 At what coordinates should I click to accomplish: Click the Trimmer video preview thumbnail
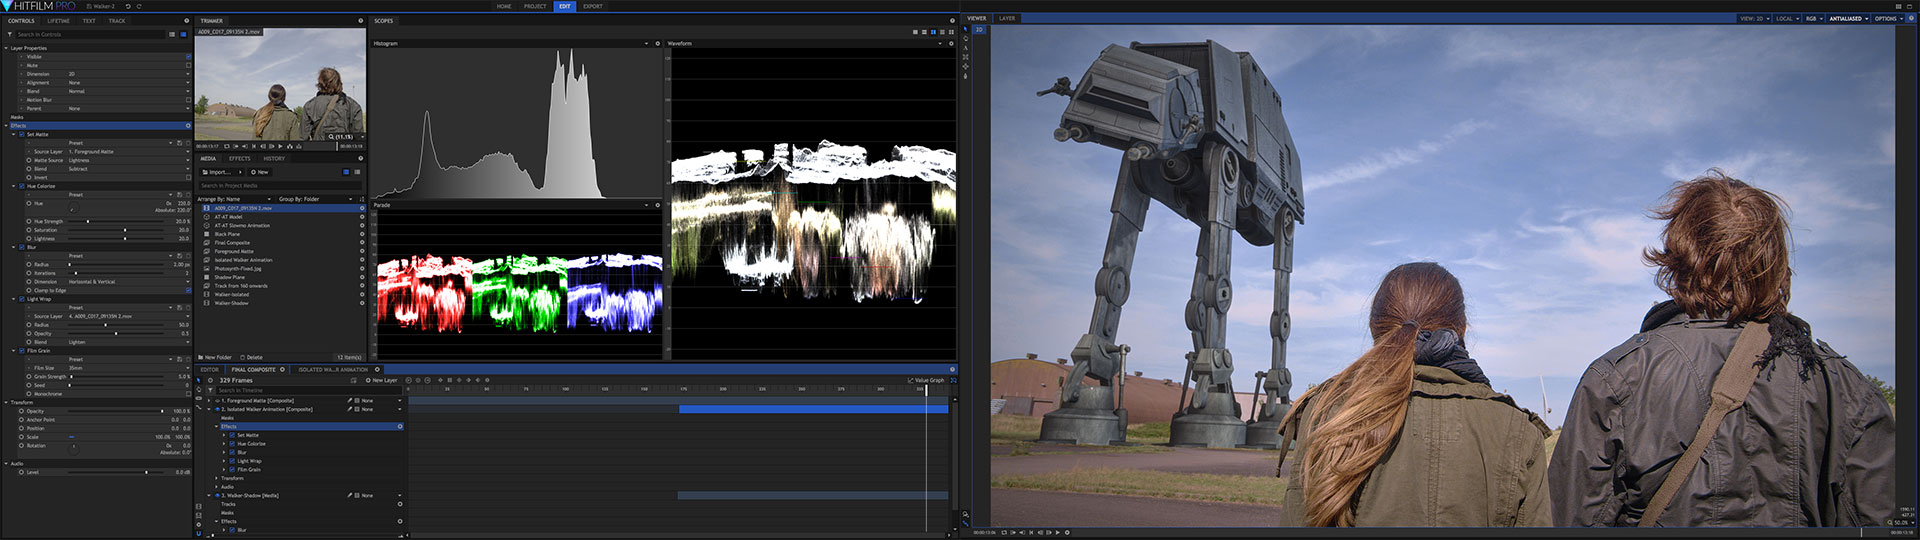tap(280, 84)
